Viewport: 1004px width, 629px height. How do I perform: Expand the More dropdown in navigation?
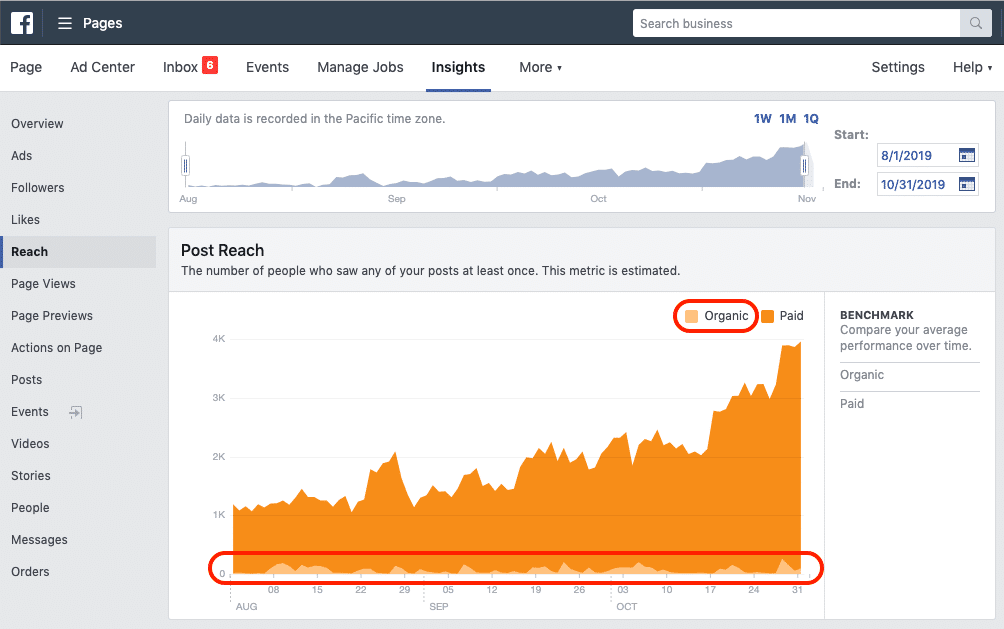click(x=540, y=67)
